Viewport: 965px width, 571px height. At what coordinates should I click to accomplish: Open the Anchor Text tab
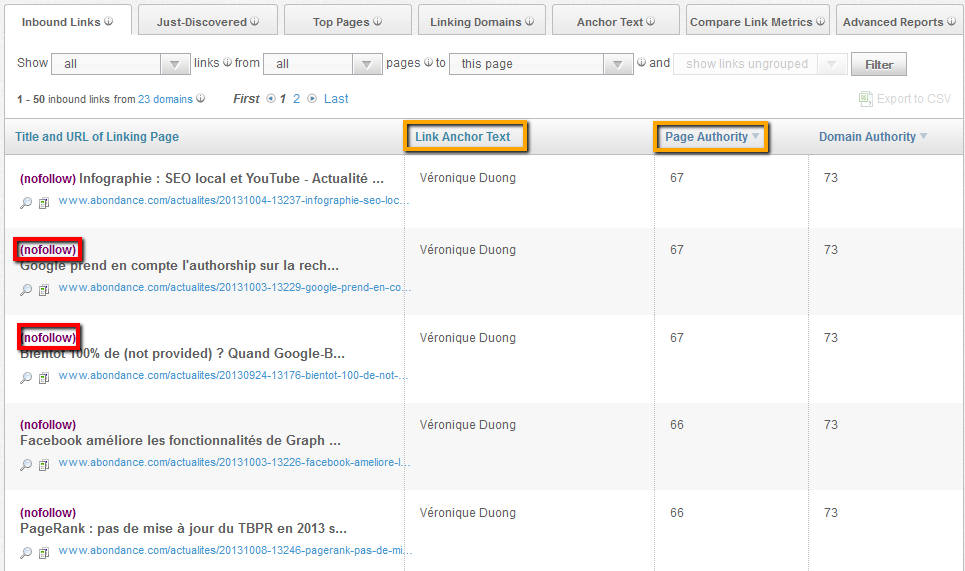pyautogui.click(x=616, y=21)
